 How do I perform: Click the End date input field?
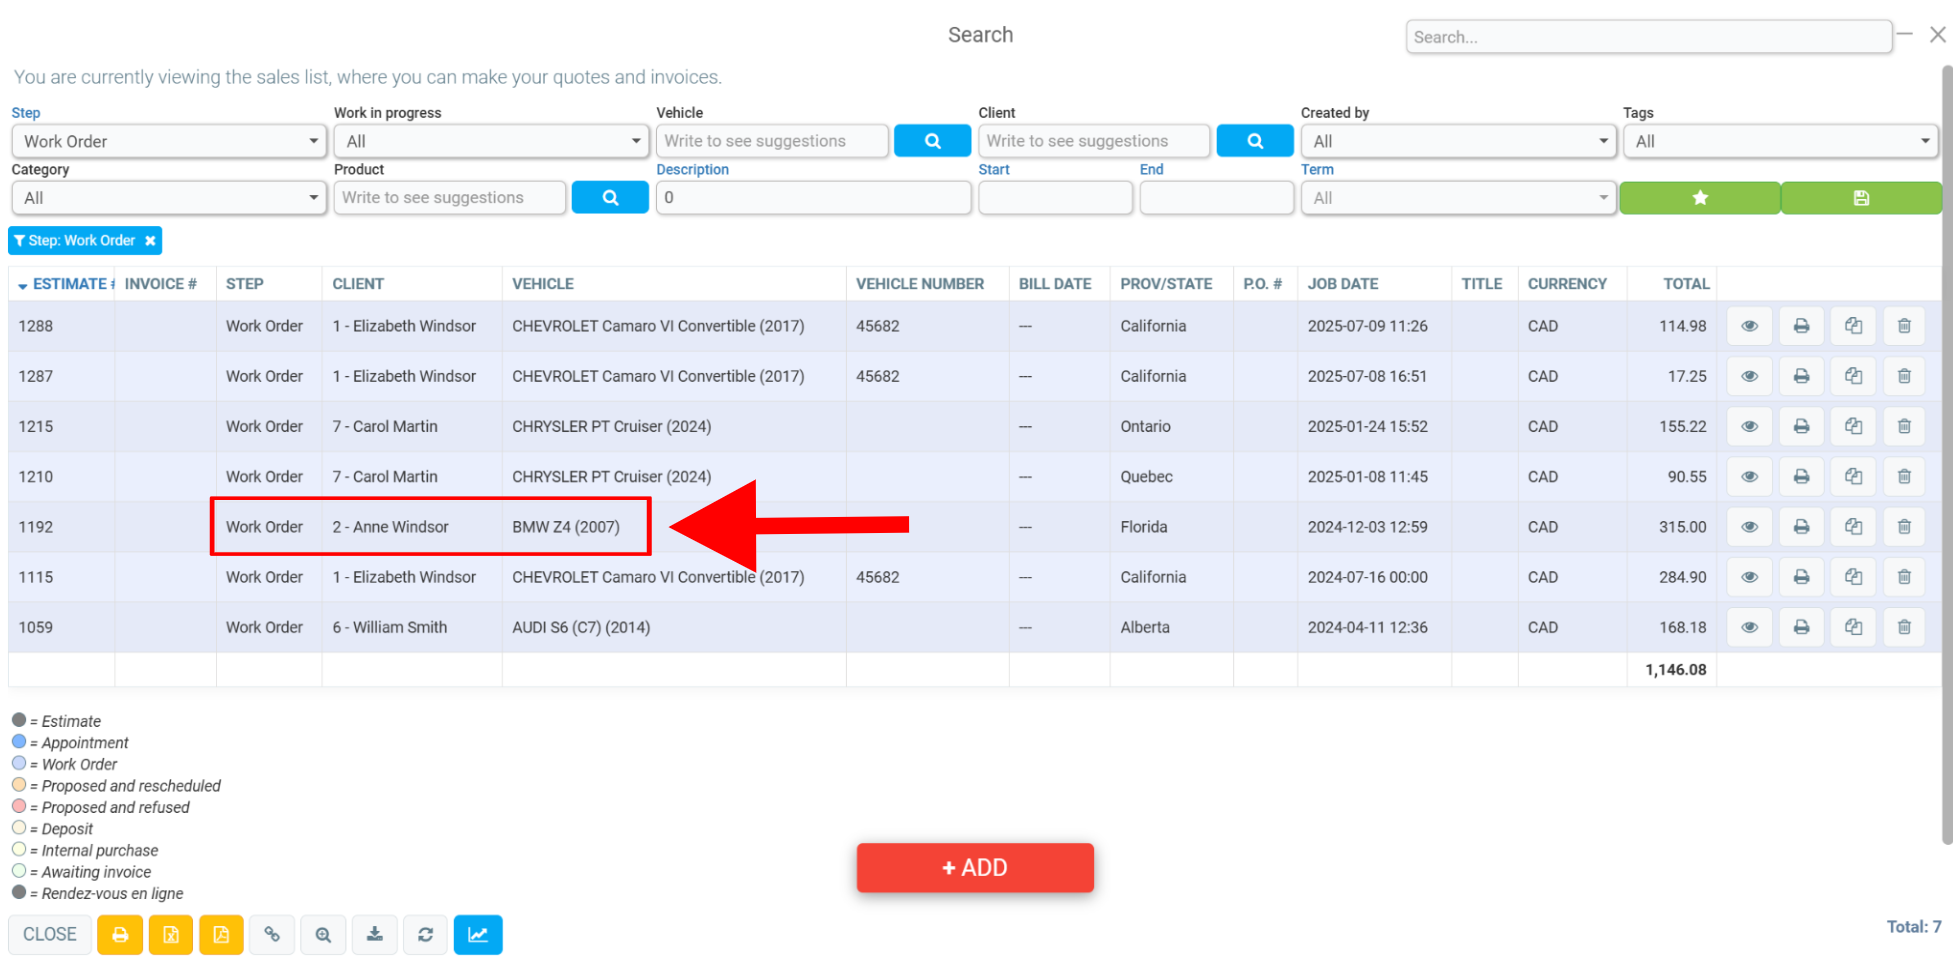[x=1217, y=198]
